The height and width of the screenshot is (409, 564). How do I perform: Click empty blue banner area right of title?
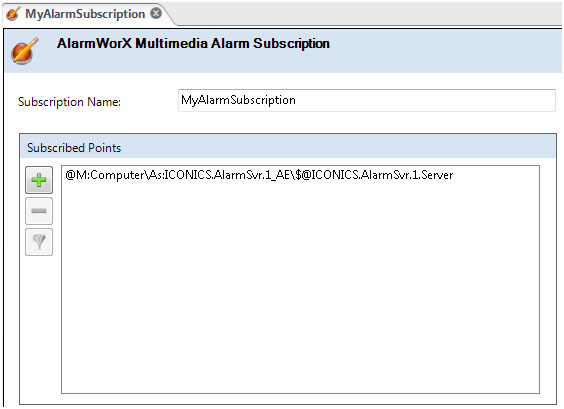pos(446,50)
